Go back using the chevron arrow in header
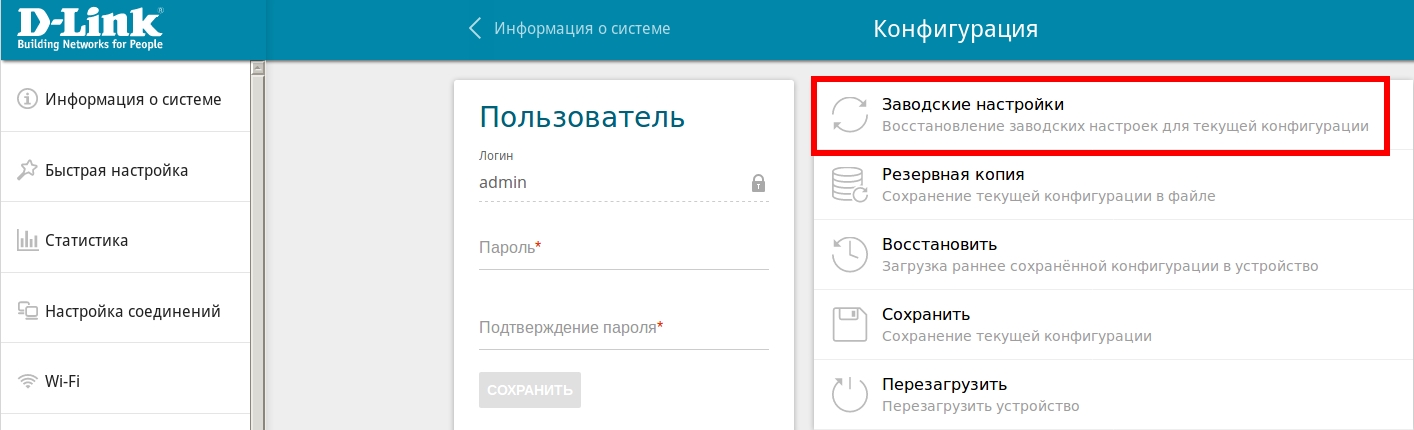 pos(475,29)
